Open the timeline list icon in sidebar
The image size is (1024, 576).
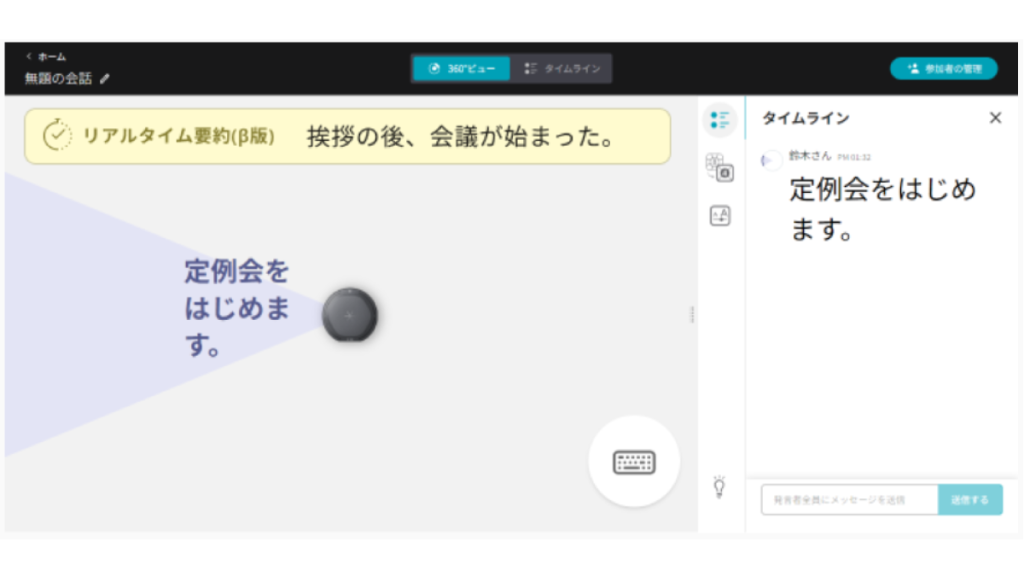click(x=719, y=120)
